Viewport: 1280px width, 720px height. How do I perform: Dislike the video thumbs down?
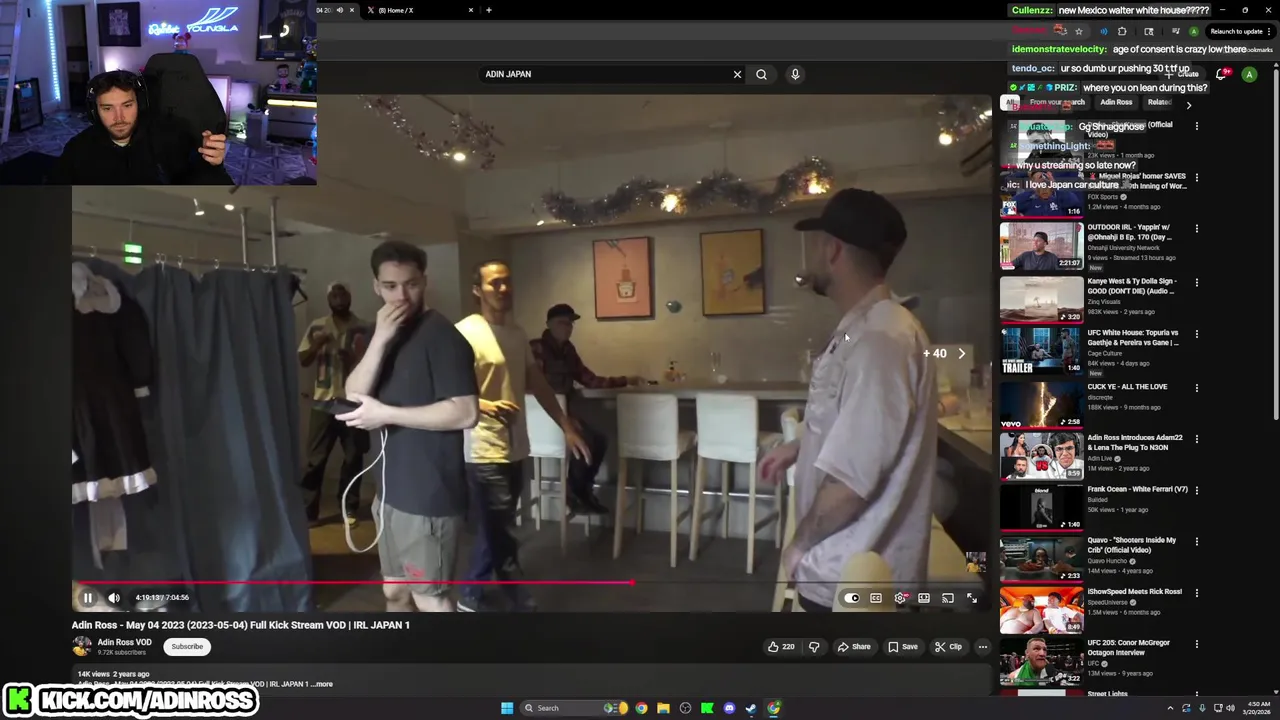814,647
